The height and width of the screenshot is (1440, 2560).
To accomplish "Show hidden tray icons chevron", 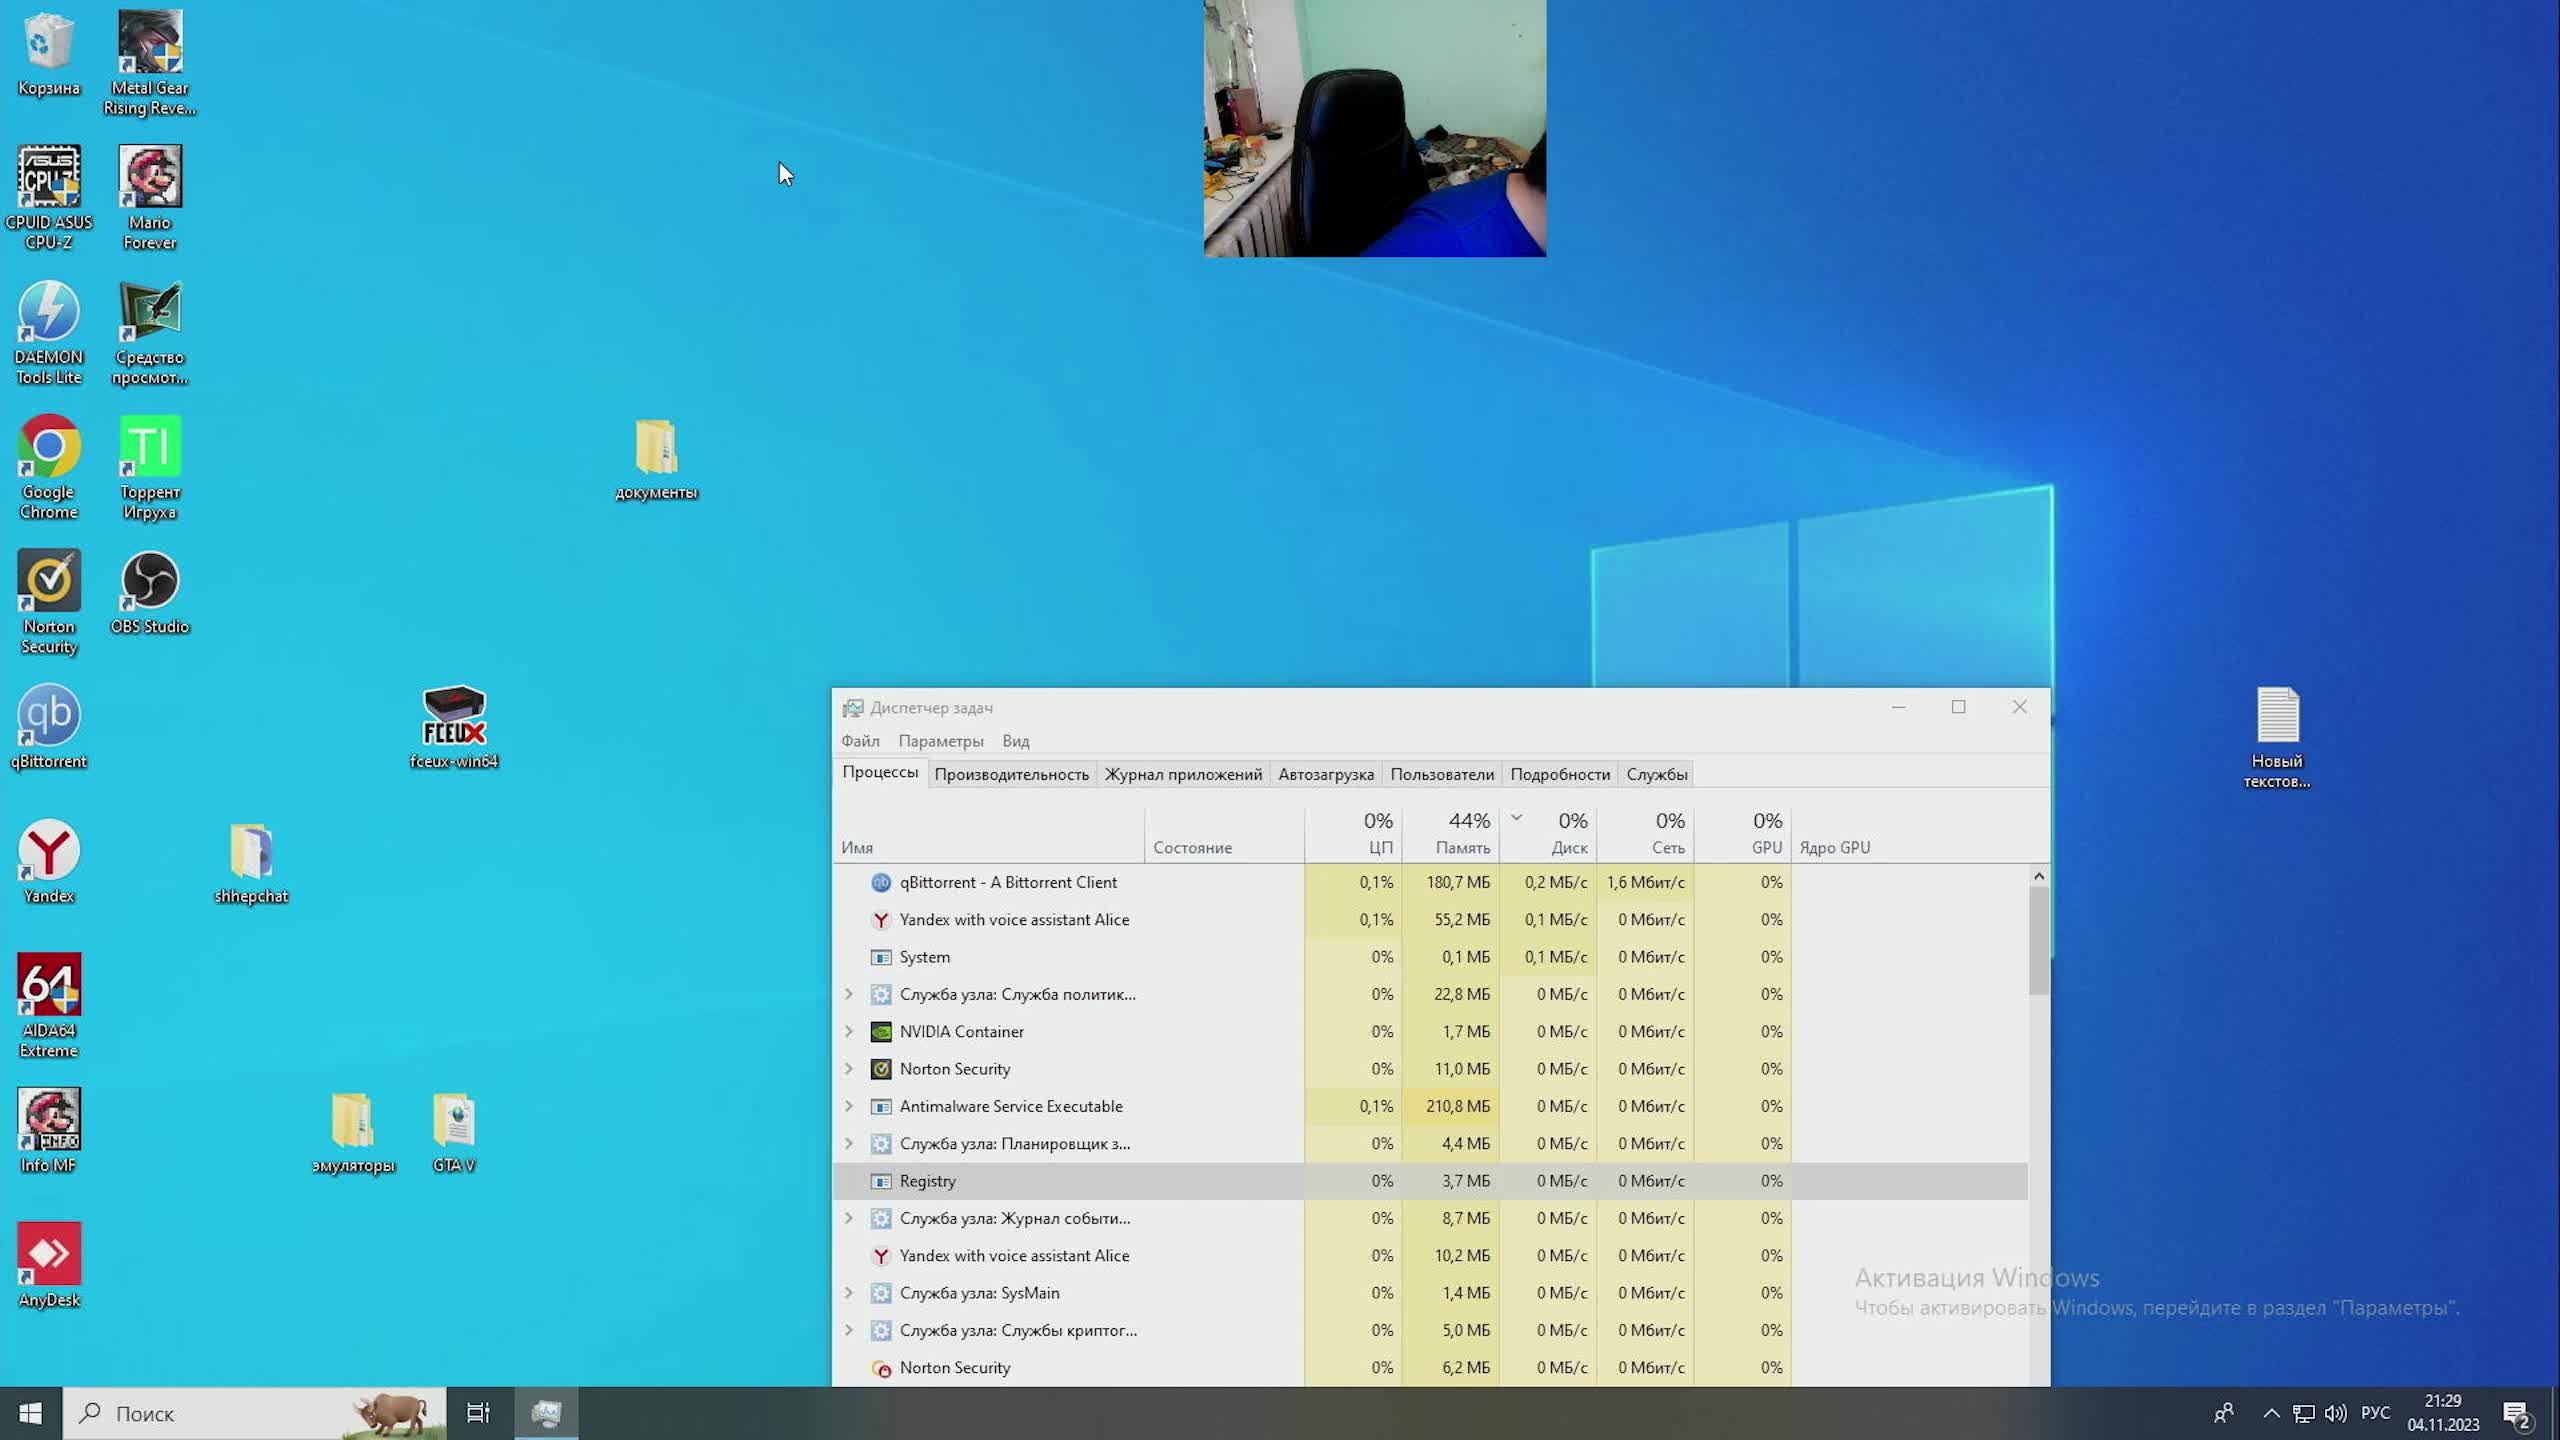I will pos(2271,1413).
